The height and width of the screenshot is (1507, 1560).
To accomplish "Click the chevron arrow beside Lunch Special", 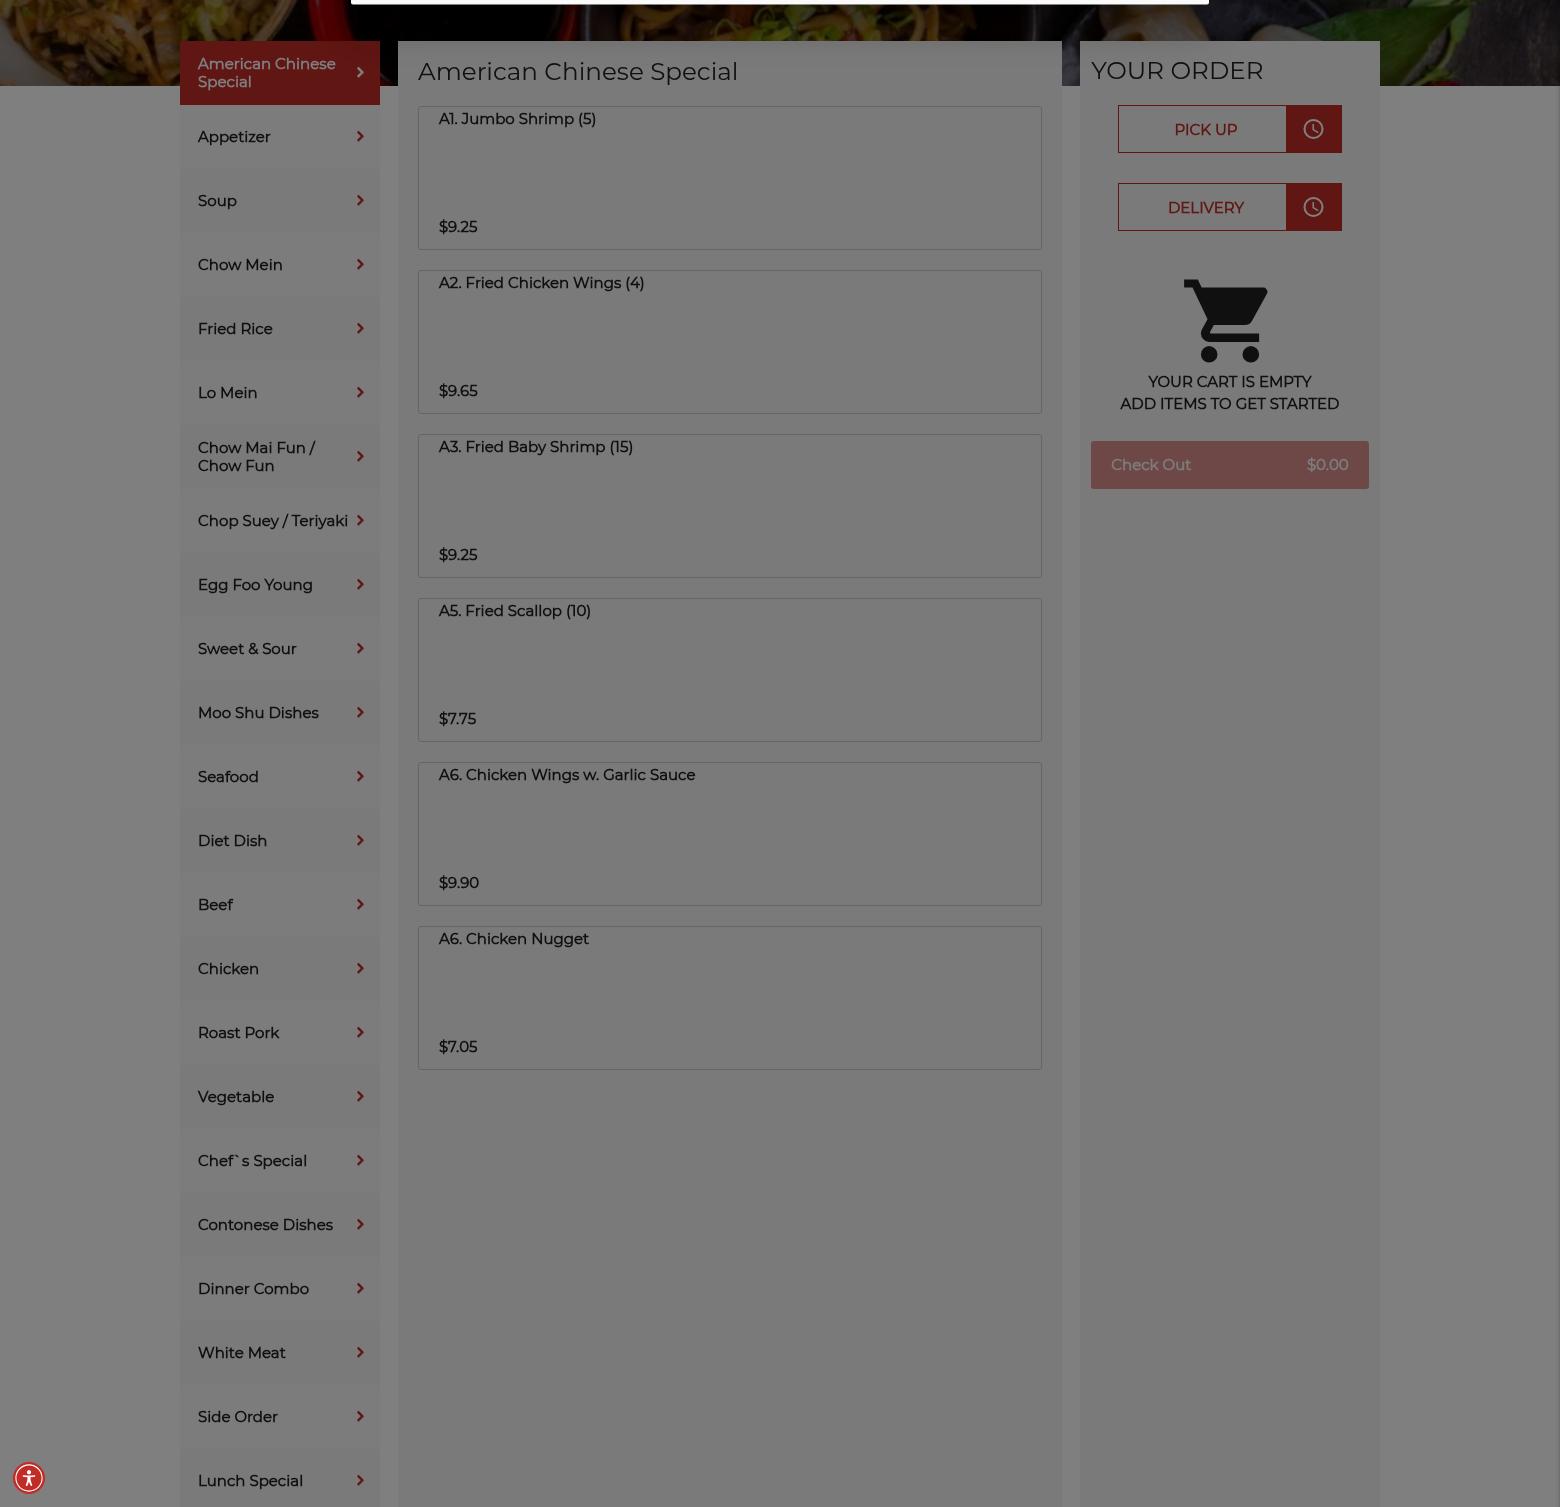I will [x=360, y=1480].
